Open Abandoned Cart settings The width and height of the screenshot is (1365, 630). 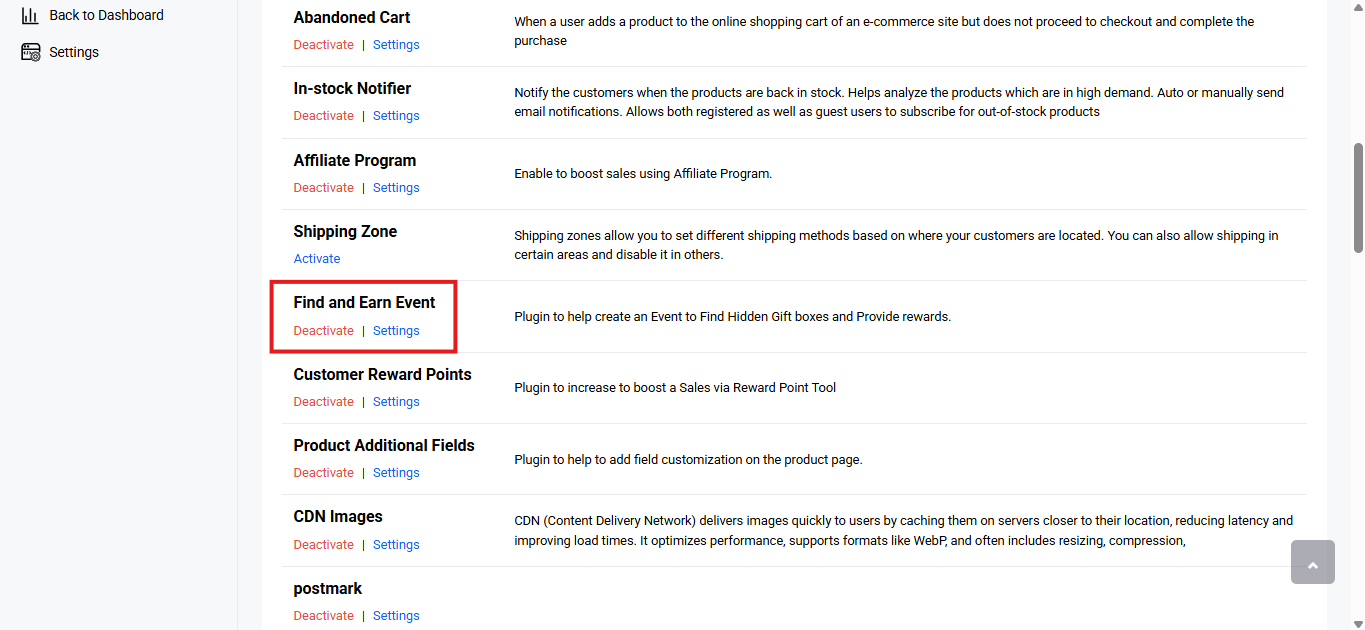(x=396, y=45)
